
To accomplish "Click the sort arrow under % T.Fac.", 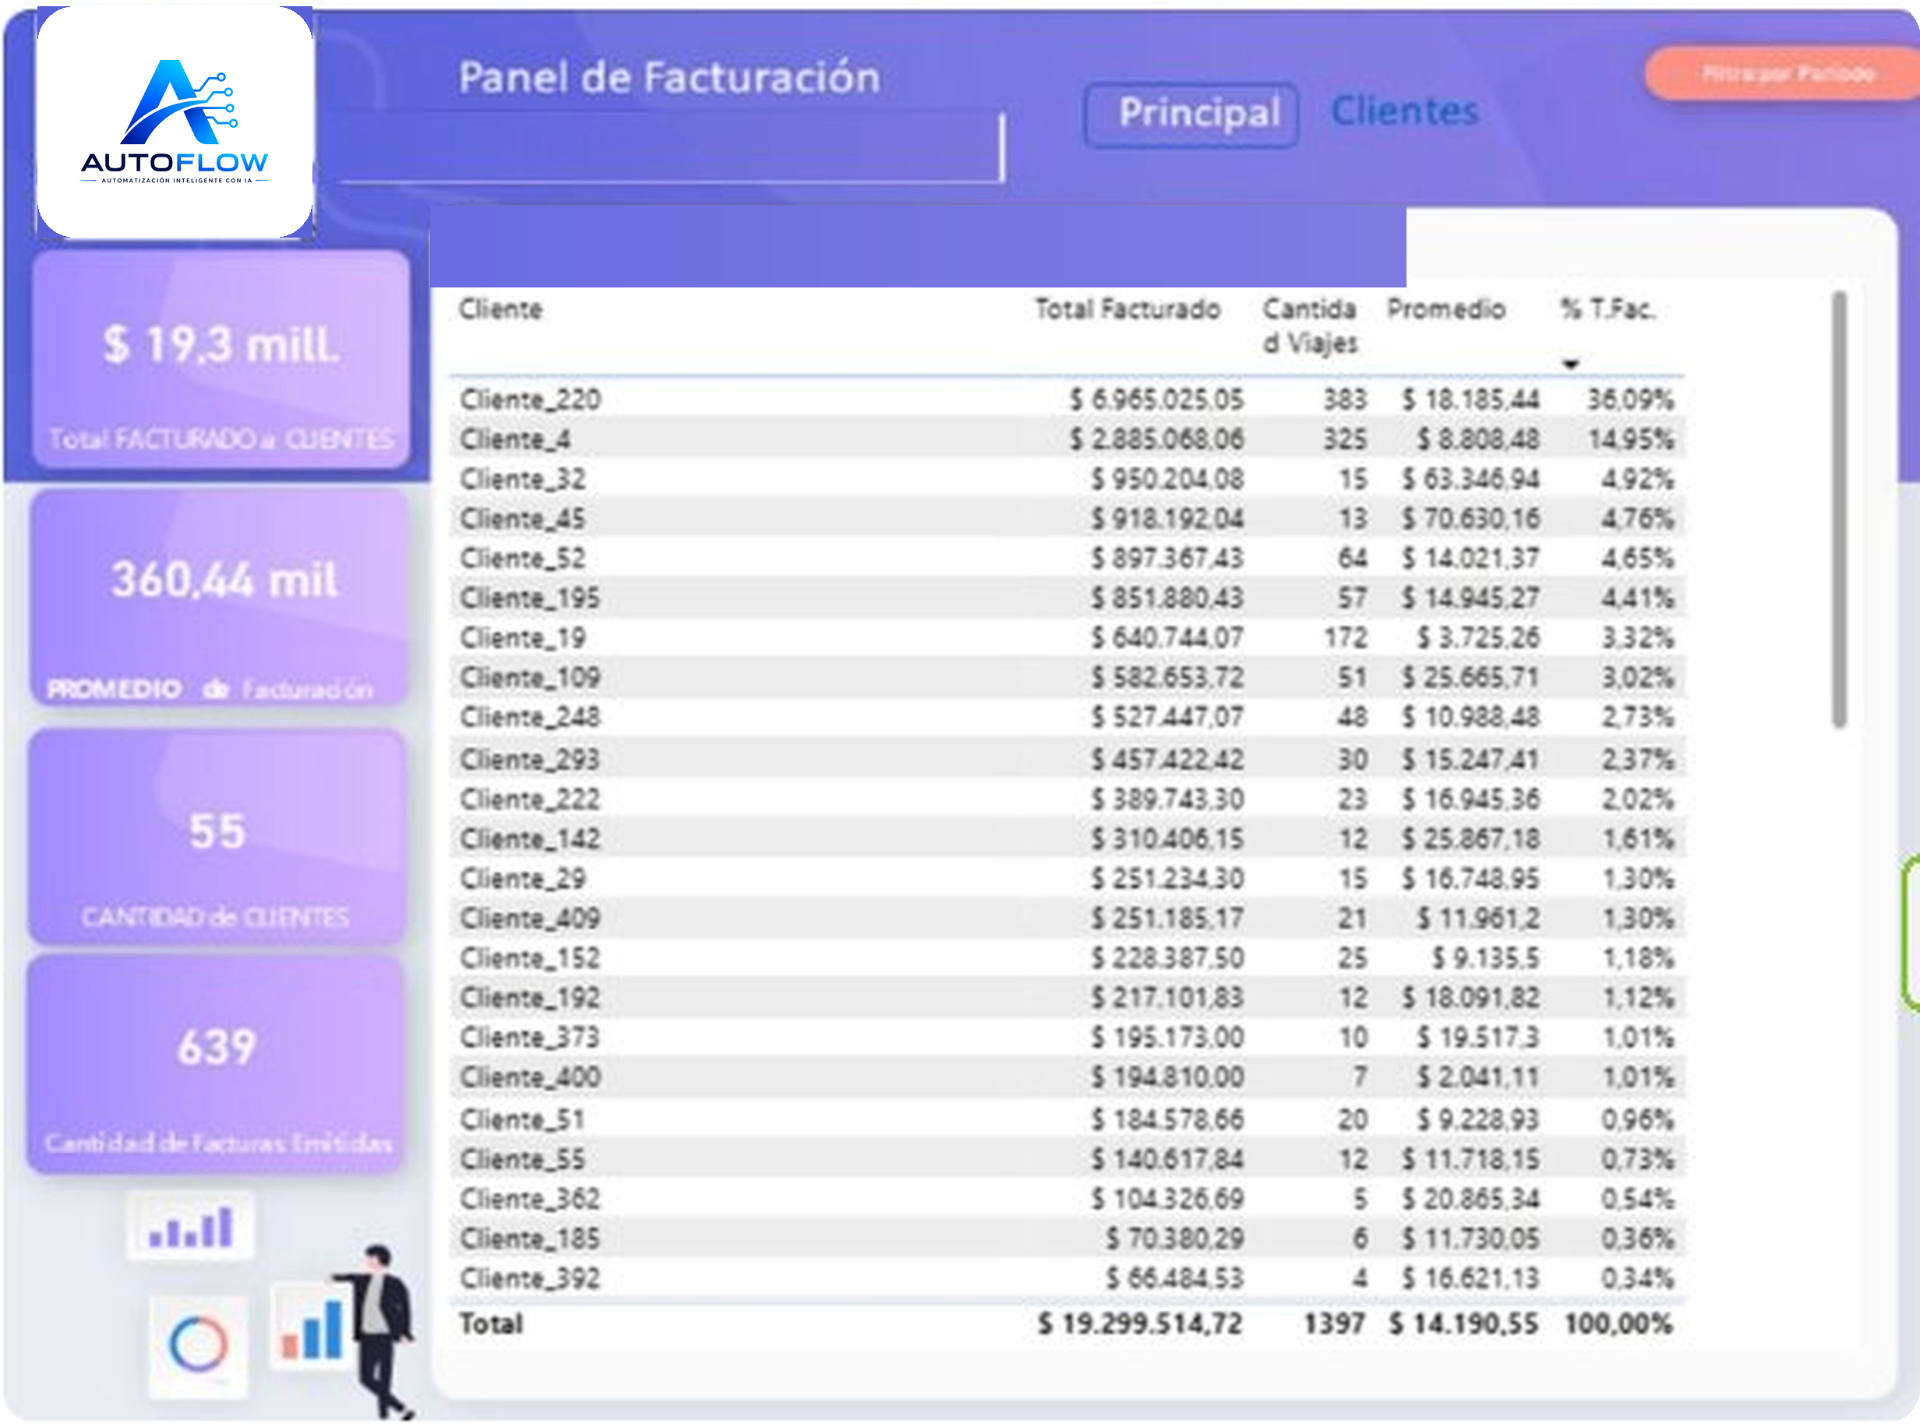I will (1571, 364).
